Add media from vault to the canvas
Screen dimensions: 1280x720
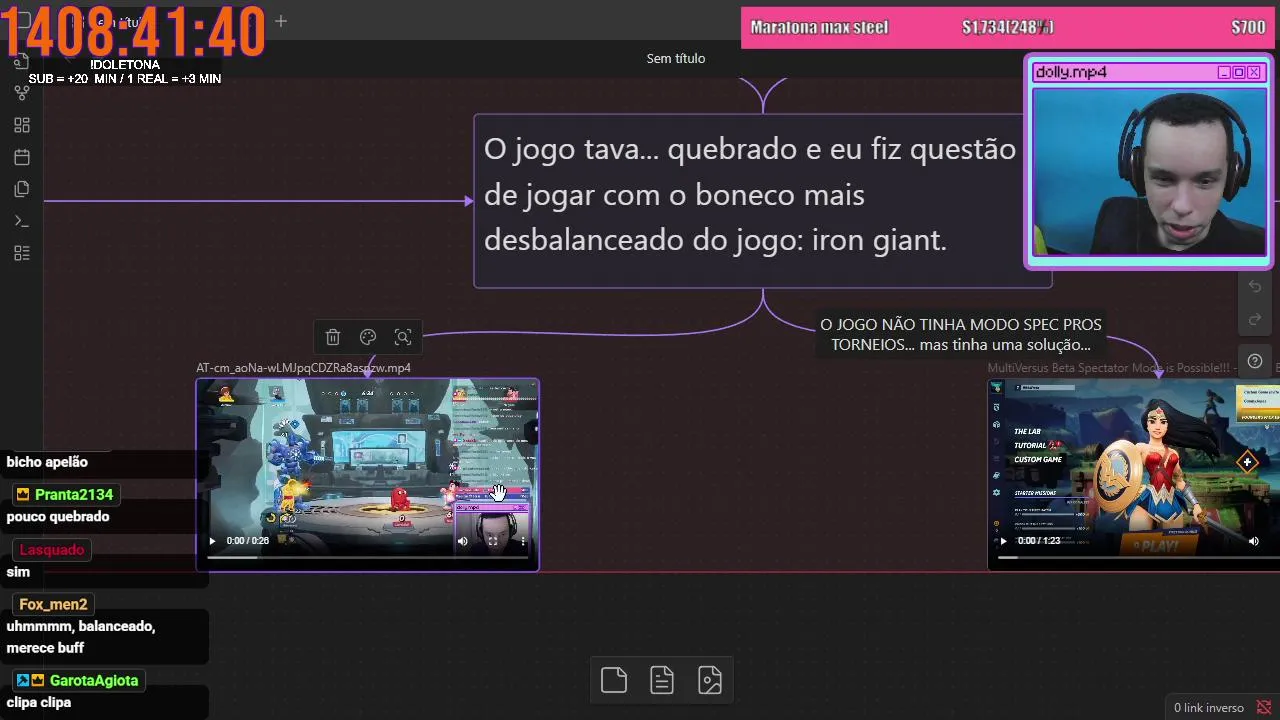click(710, 680)
